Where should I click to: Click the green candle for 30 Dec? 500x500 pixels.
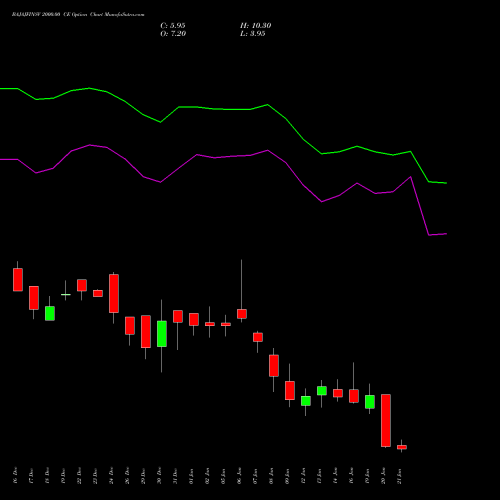coord(162,334)
